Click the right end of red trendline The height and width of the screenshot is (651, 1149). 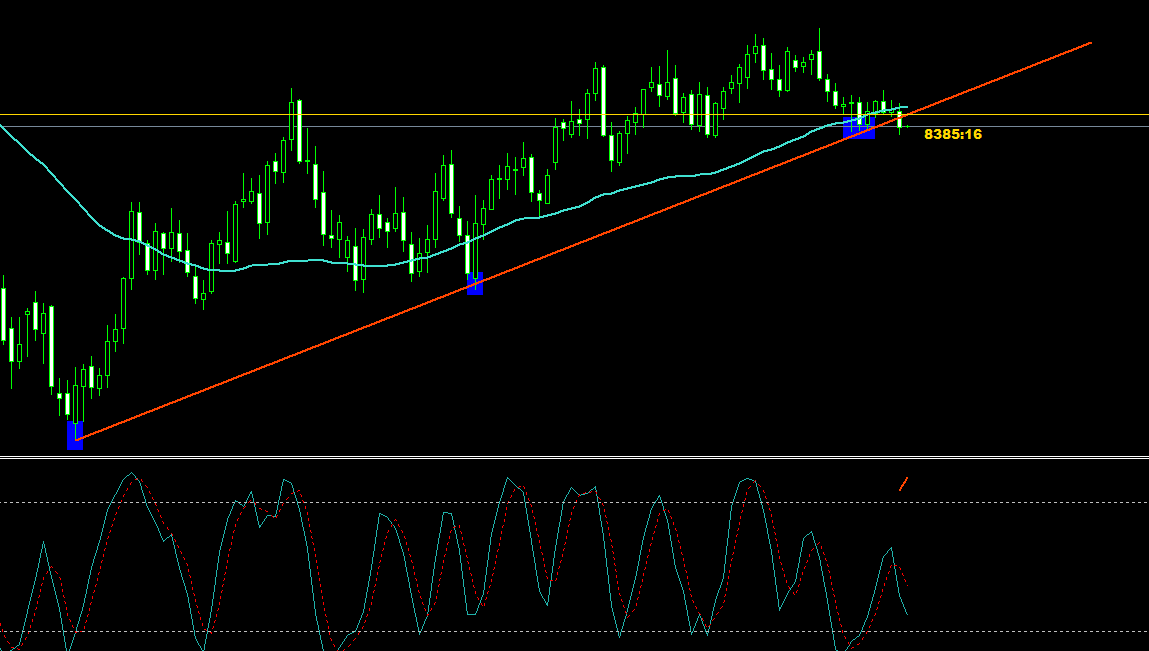pos(1089,43)
